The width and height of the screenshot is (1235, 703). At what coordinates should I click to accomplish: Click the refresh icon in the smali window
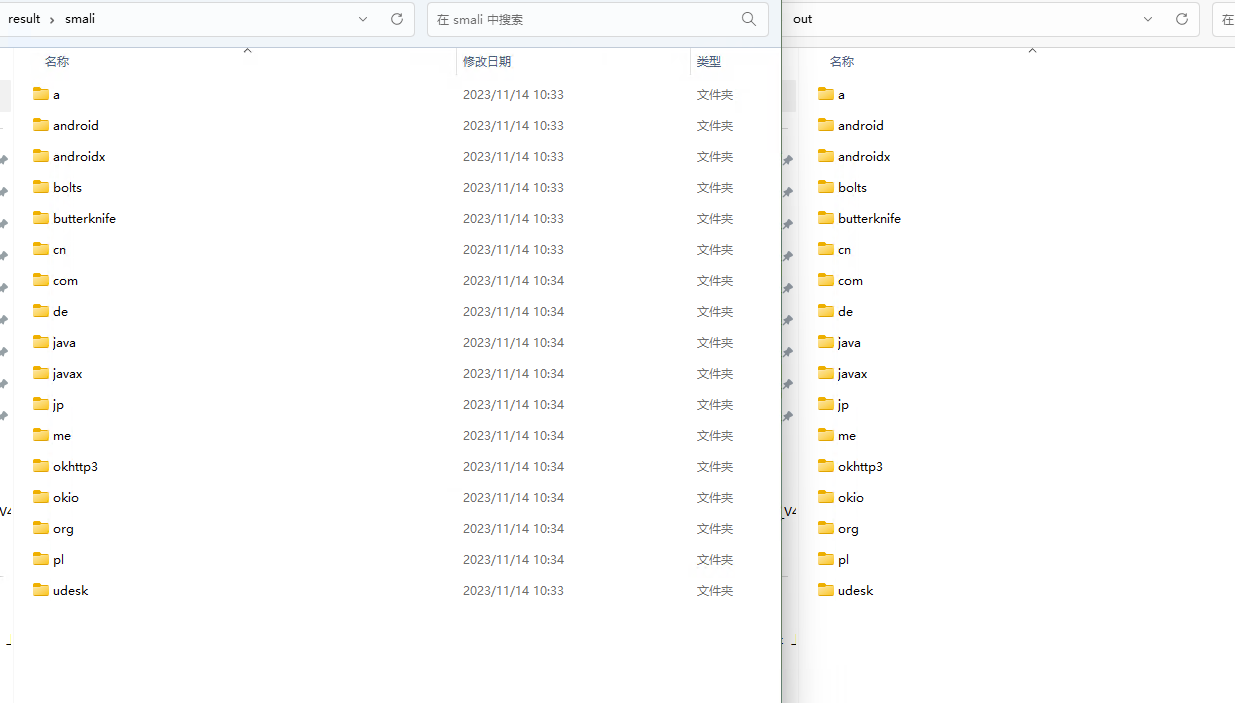[396, 19]
